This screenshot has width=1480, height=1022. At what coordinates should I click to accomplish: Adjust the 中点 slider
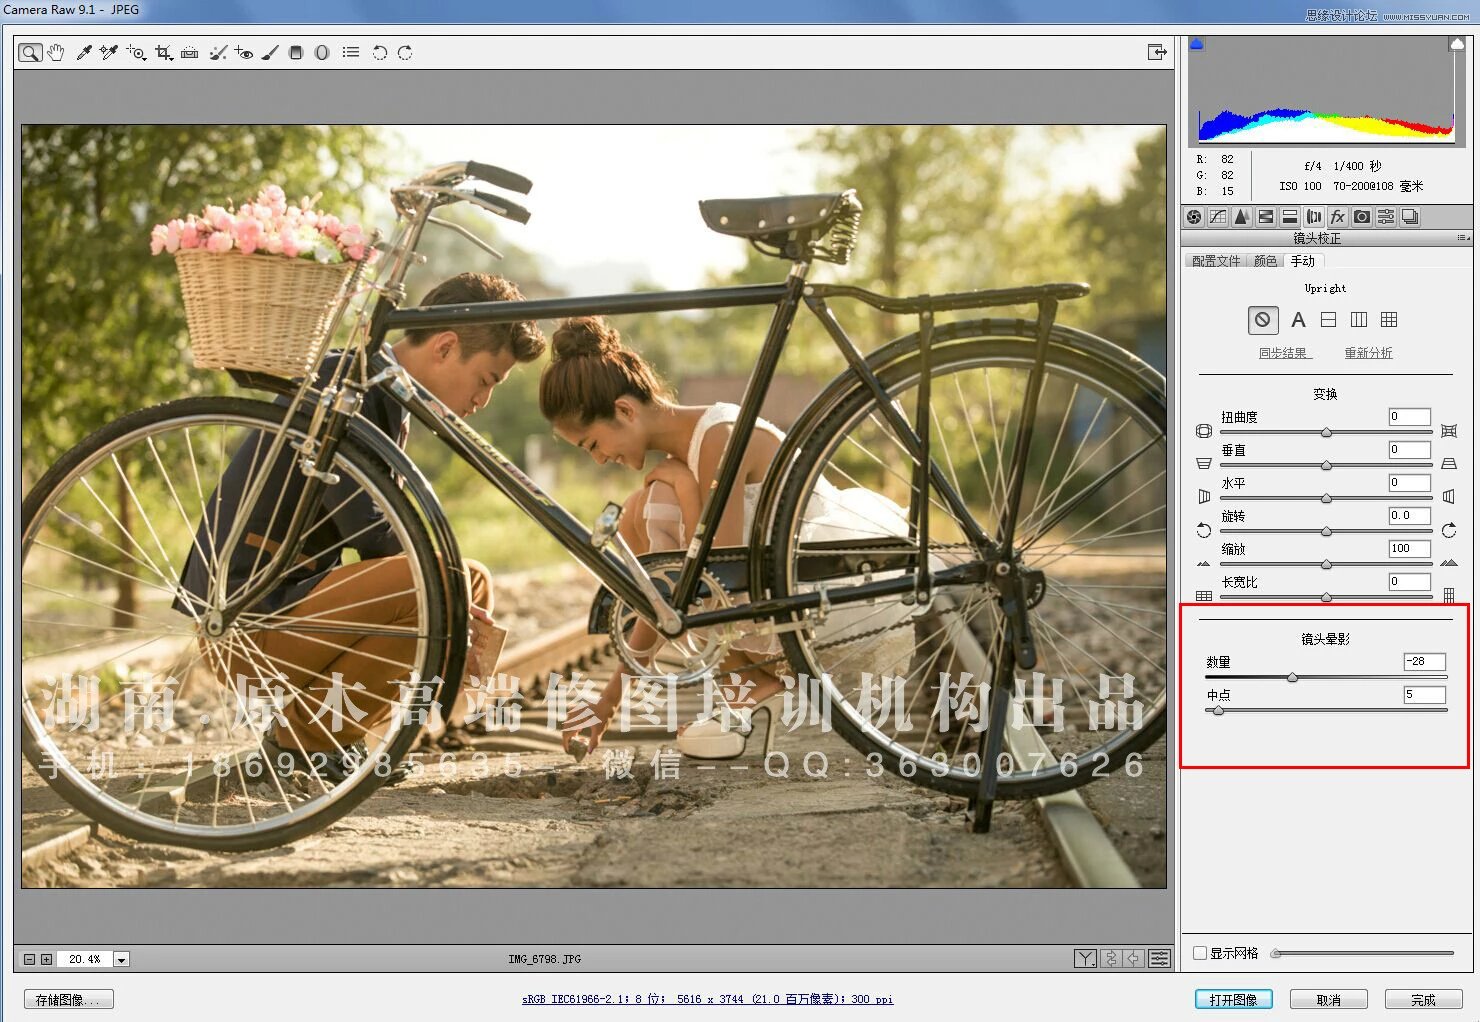coord(1218,711)
